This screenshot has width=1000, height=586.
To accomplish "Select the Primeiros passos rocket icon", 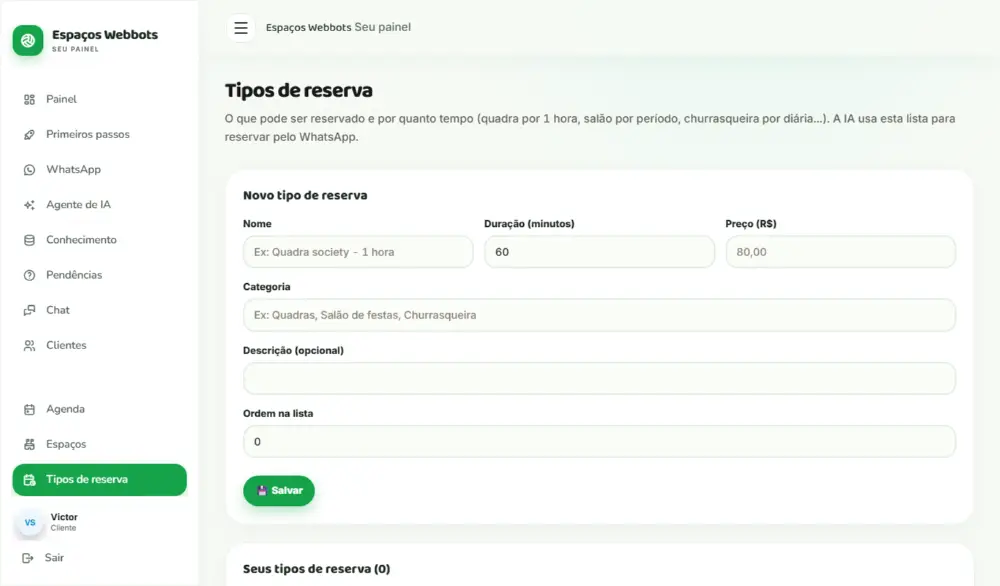I will pyautogui.click(x=29, y=135).
